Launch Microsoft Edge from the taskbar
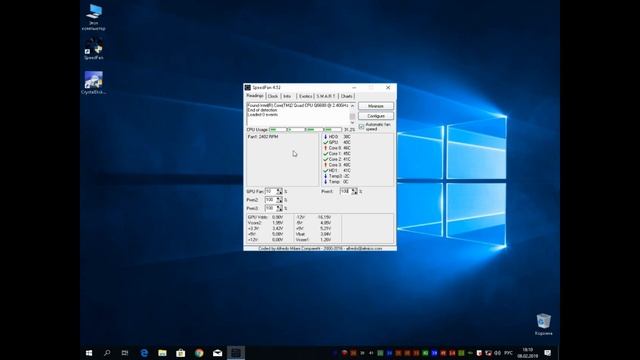Image resolution: width=640 pixels, height=360 pixels. [x=144, y=353]
